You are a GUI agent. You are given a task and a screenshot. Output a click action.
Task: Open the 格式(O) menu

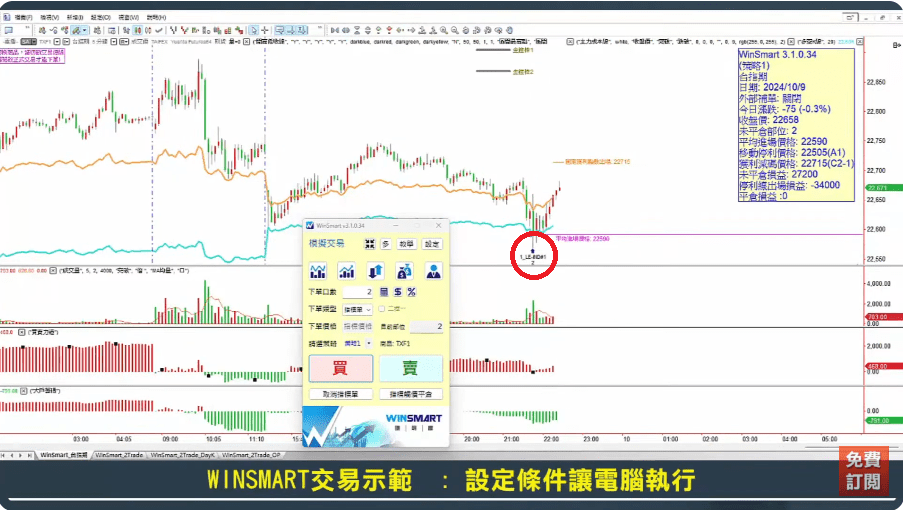pos(101,18)
